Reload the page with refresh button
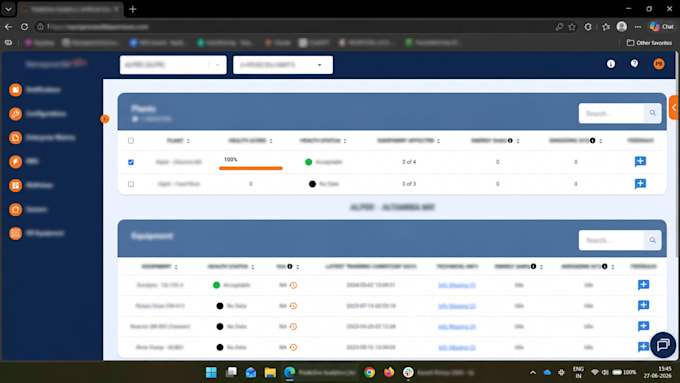 (x=24, y=27)
